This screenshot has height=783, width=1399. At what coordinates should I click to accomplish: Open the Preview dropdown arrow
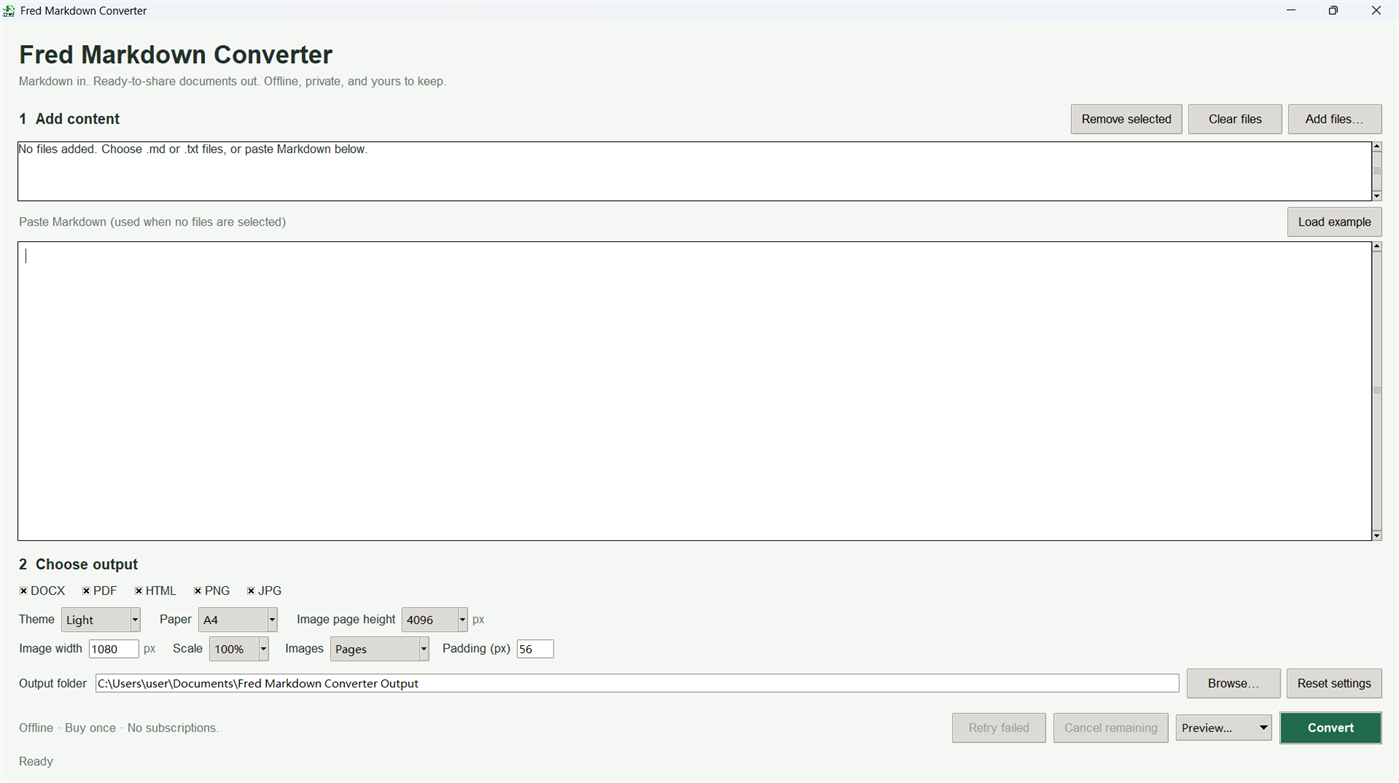coord(1263,728)
